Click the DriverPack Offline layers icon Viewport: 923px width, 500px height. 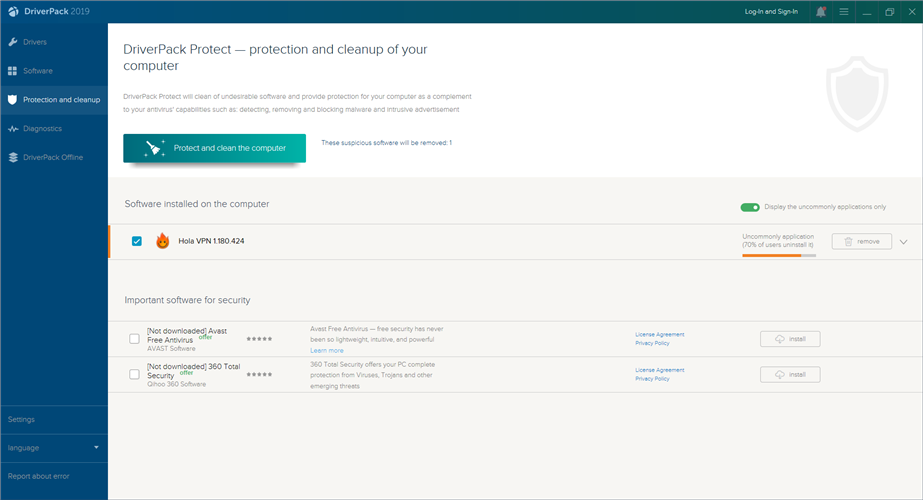12,157
